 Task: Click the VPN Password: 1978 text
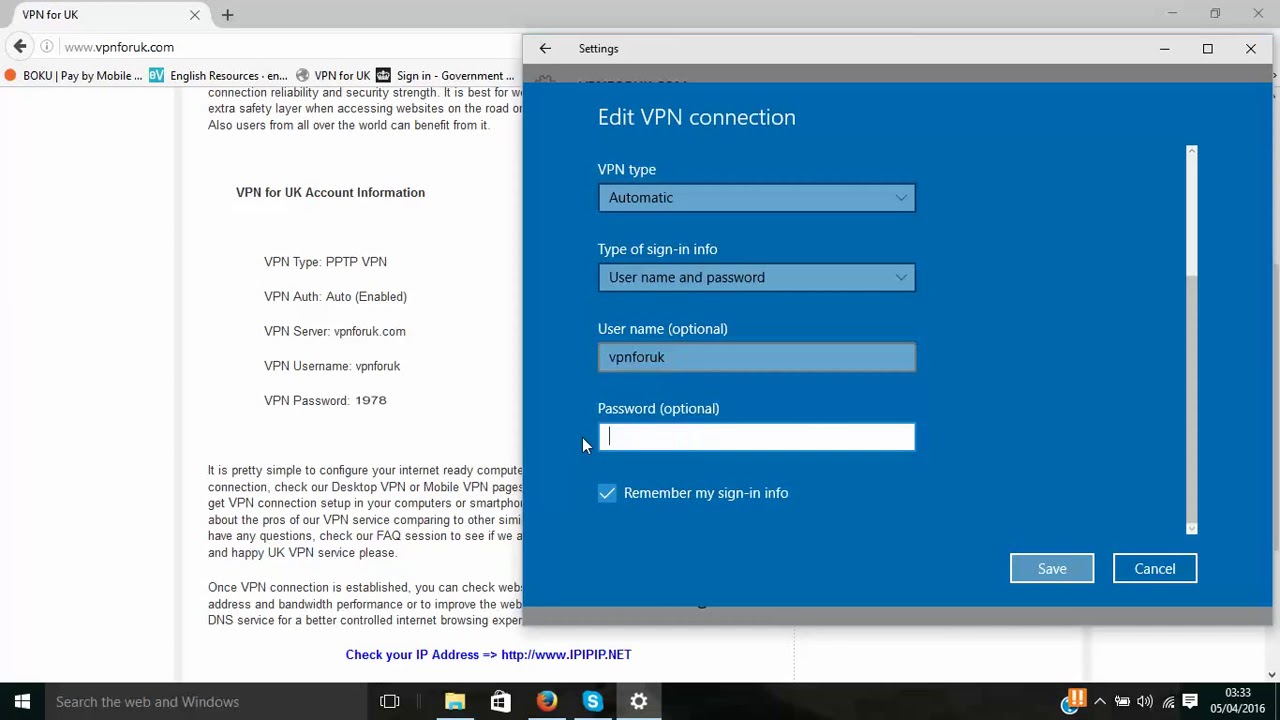[x=325, y=400]
